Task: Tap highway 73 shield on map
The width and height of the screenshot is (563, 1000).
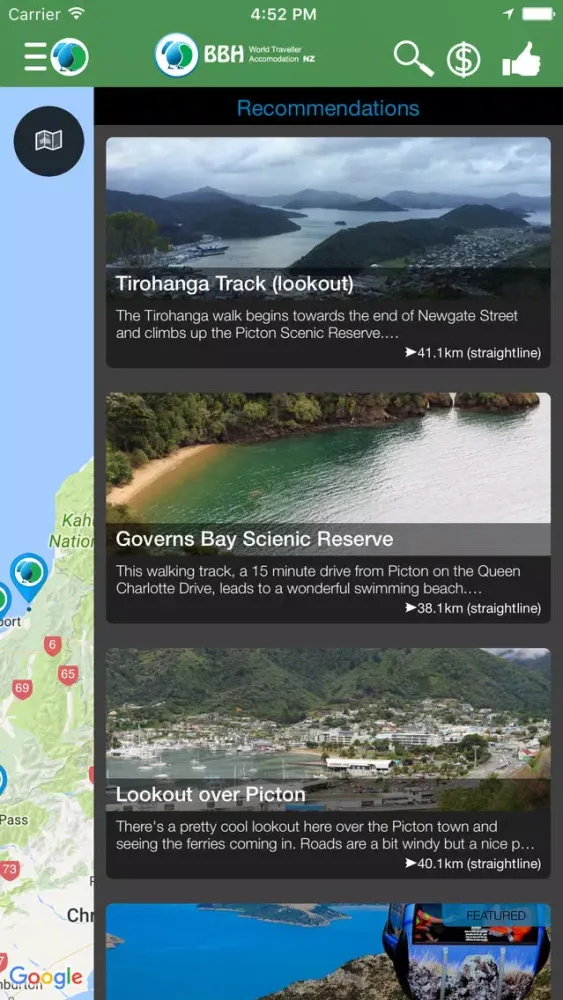Action: 10,869
